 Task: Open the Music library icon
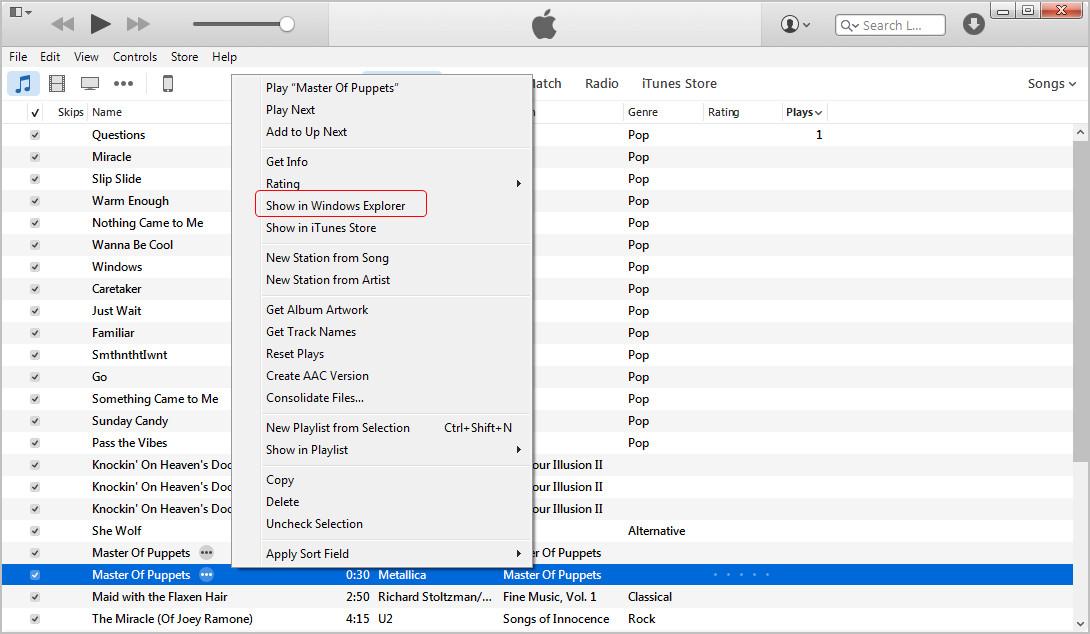[24, 84]
